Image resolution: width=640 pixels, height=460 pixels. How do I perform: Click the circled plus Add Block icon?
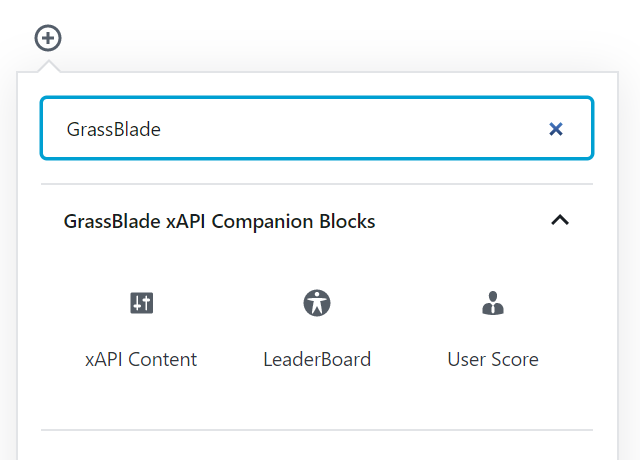pyautogui.click(x=48, y=38)
